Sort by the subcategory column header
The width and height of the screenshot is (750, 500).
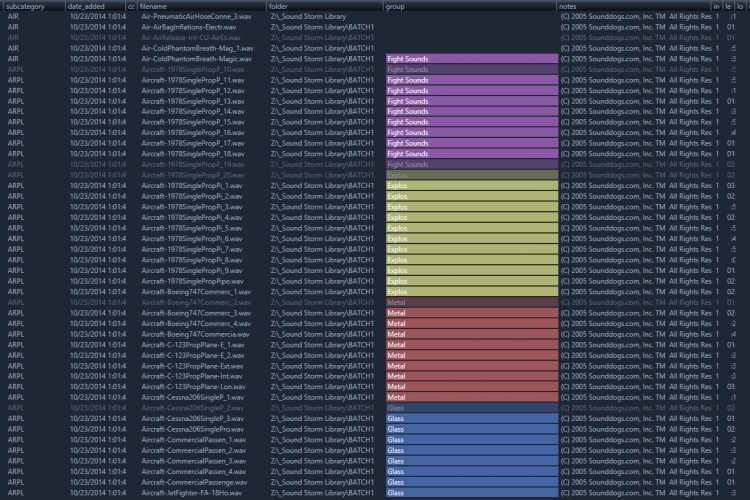click(33, 6)
